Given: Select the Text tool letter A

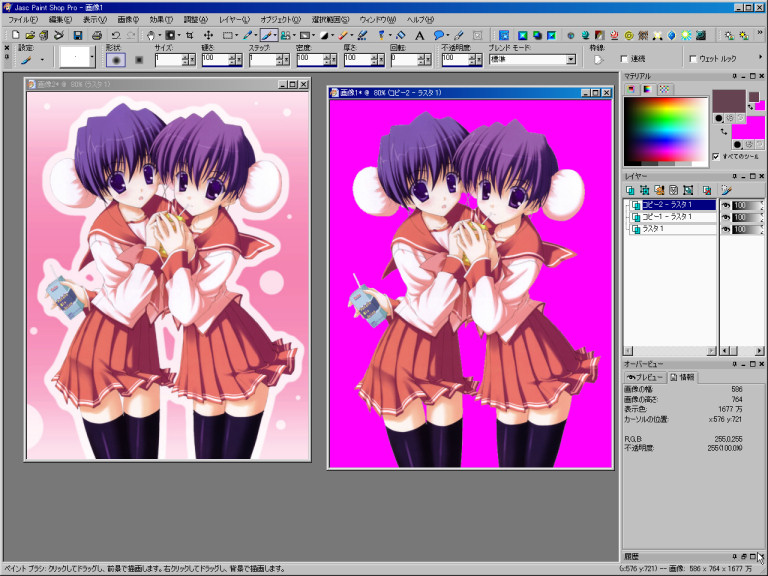Looking at the screenshot, I should (419, 35).
